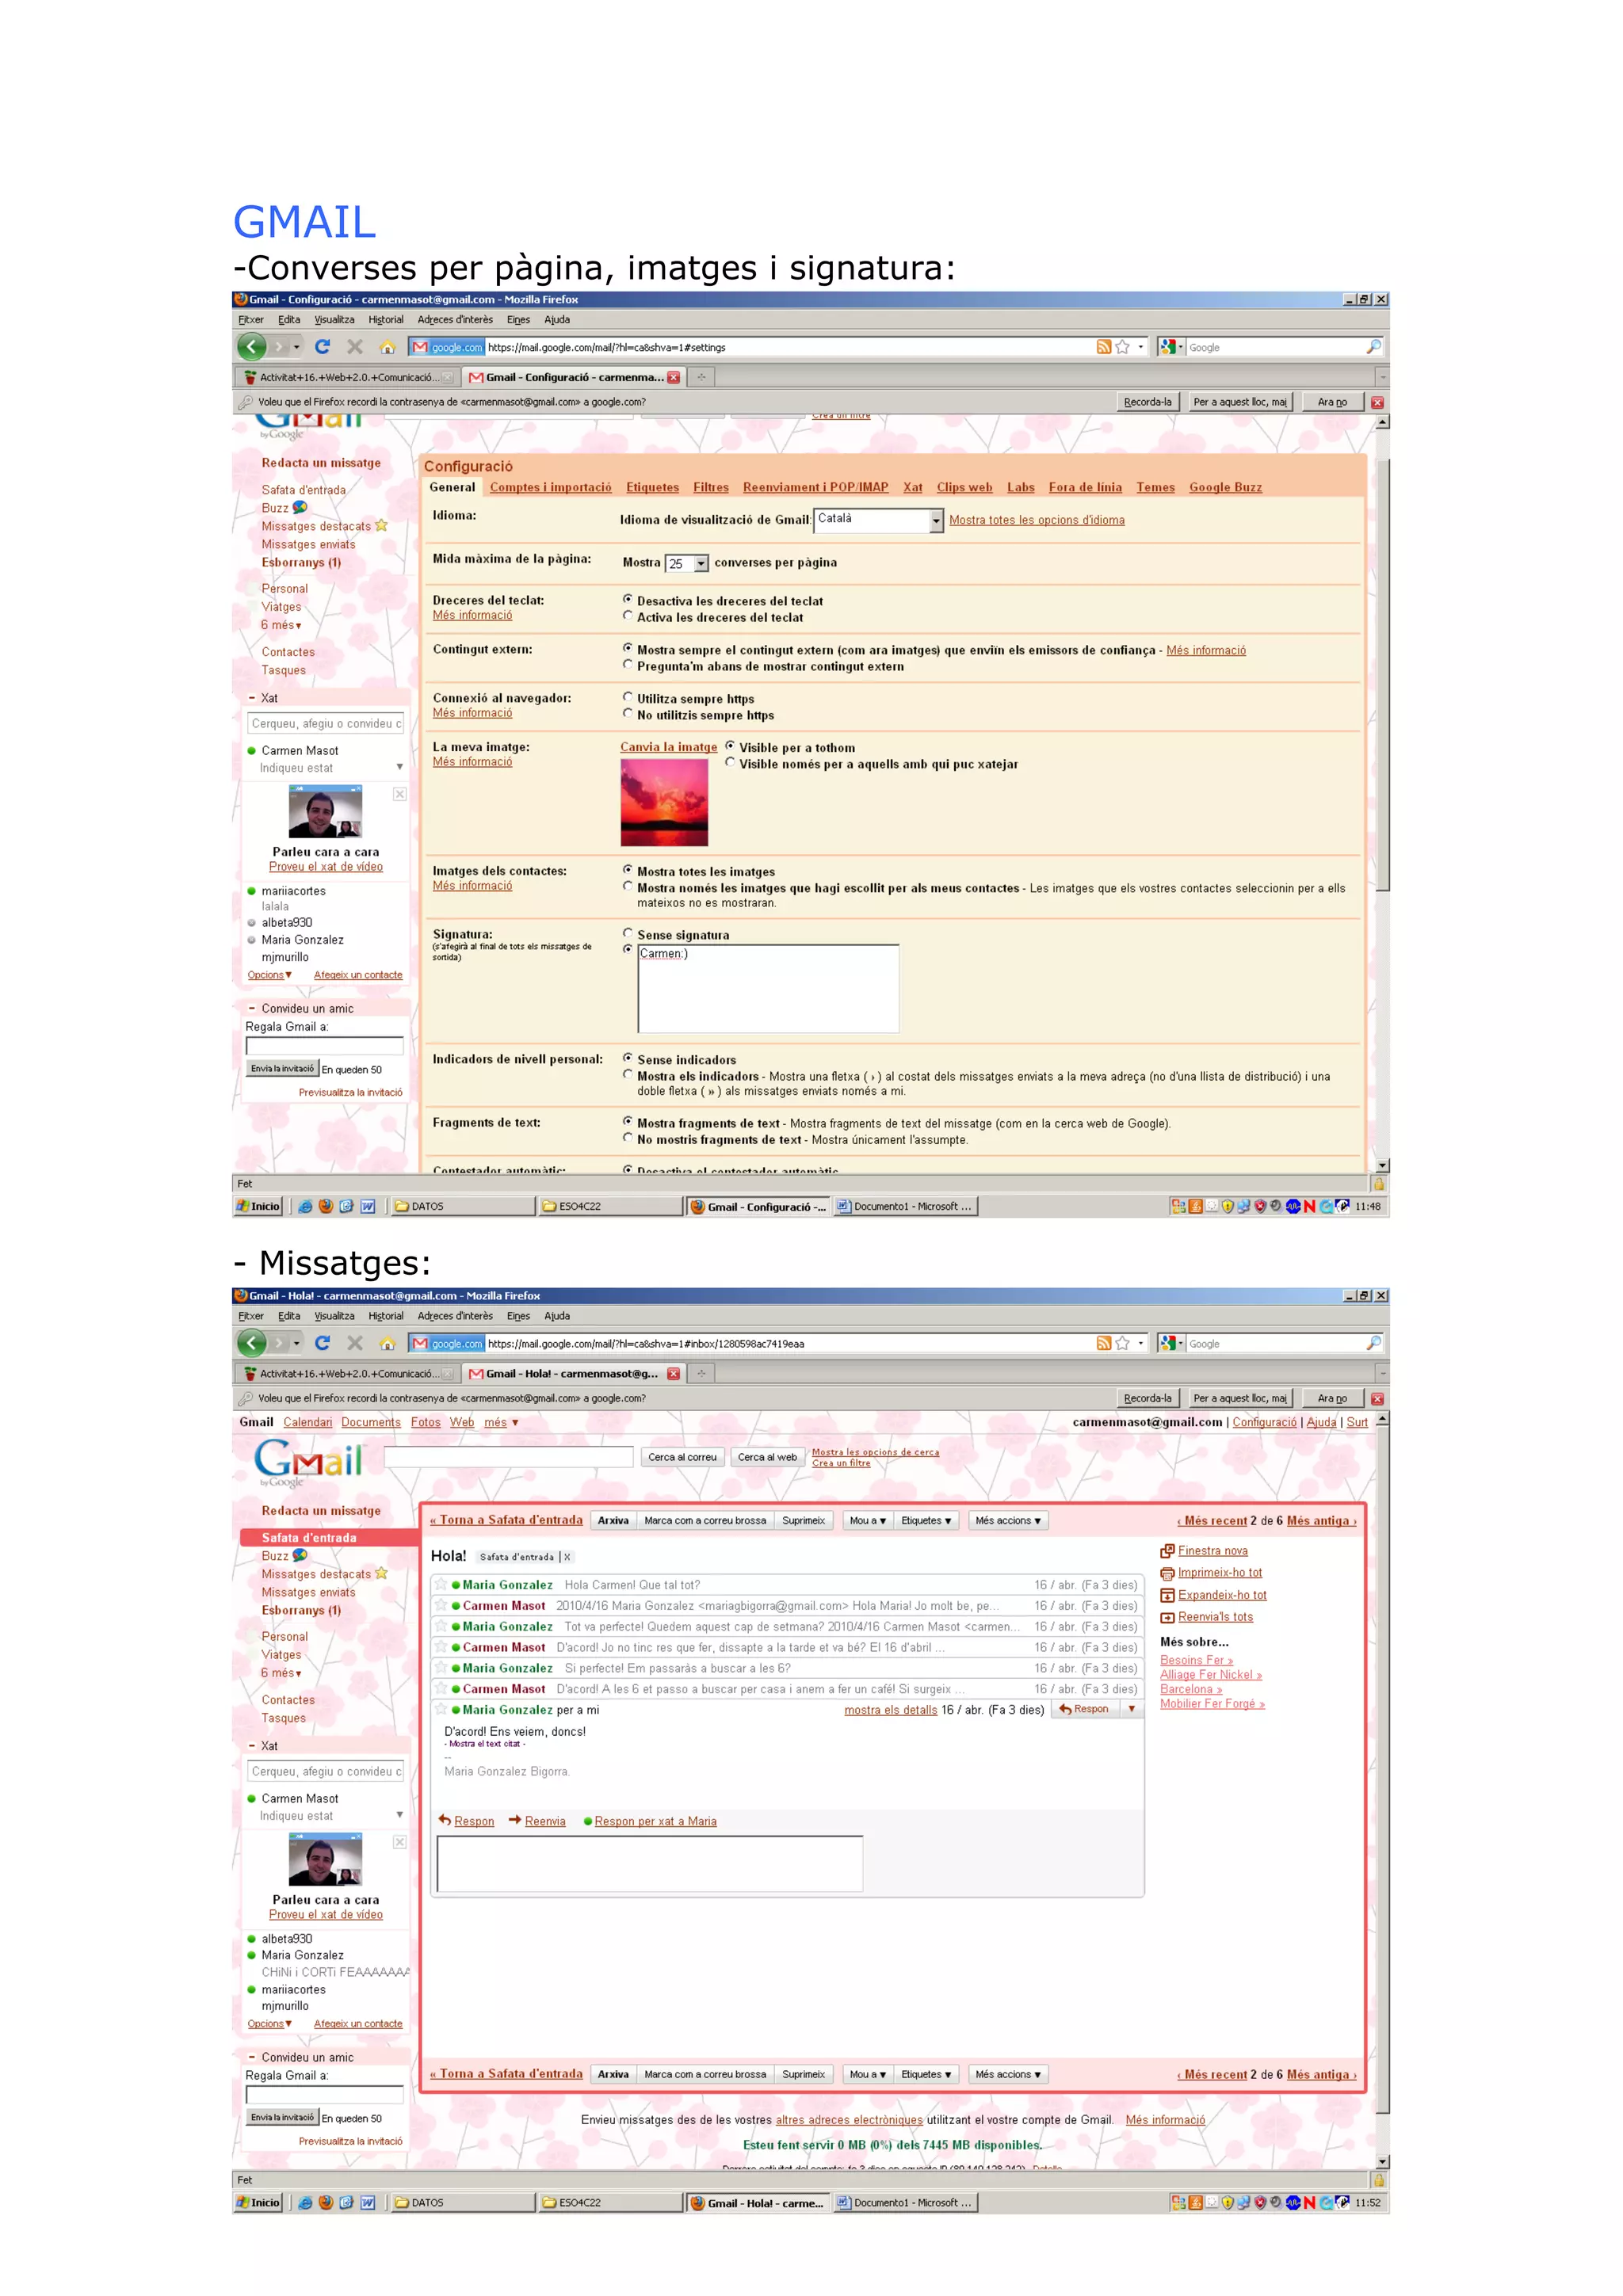The height and width of the screenshot is (2296, 1623).
Task: Choose 'Sense signatura' radio option
Action: click(628, 933)
